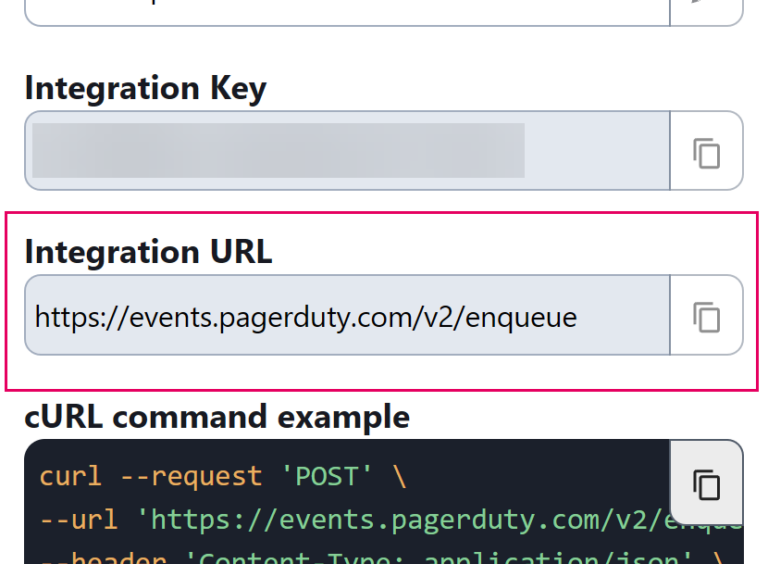Copy the cURL command example
Viewport: 768px width, 564px height.
pyautogui.click(x=706, y=483)
